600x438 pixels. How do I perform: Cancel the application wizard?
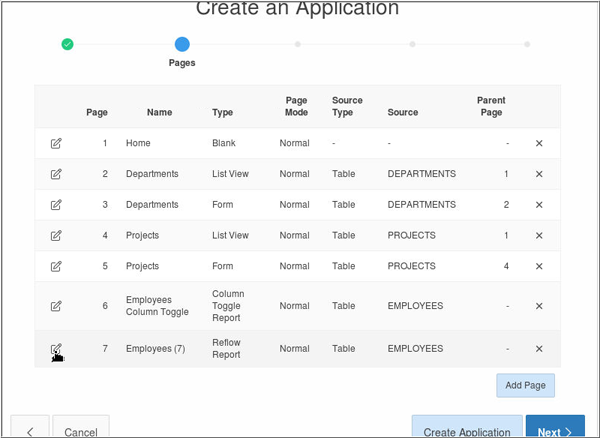click(x=81, y=429)
